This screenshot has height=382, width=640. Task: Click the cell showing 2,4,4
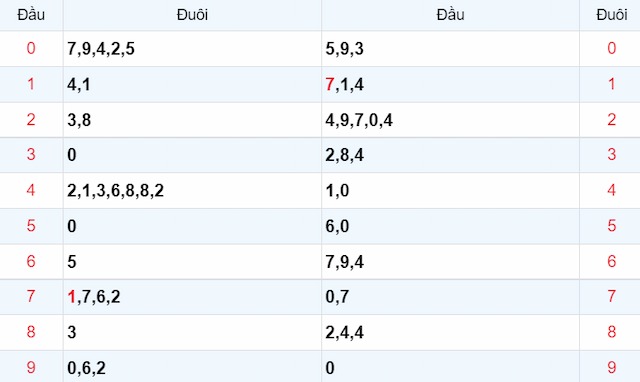point(450,332)
